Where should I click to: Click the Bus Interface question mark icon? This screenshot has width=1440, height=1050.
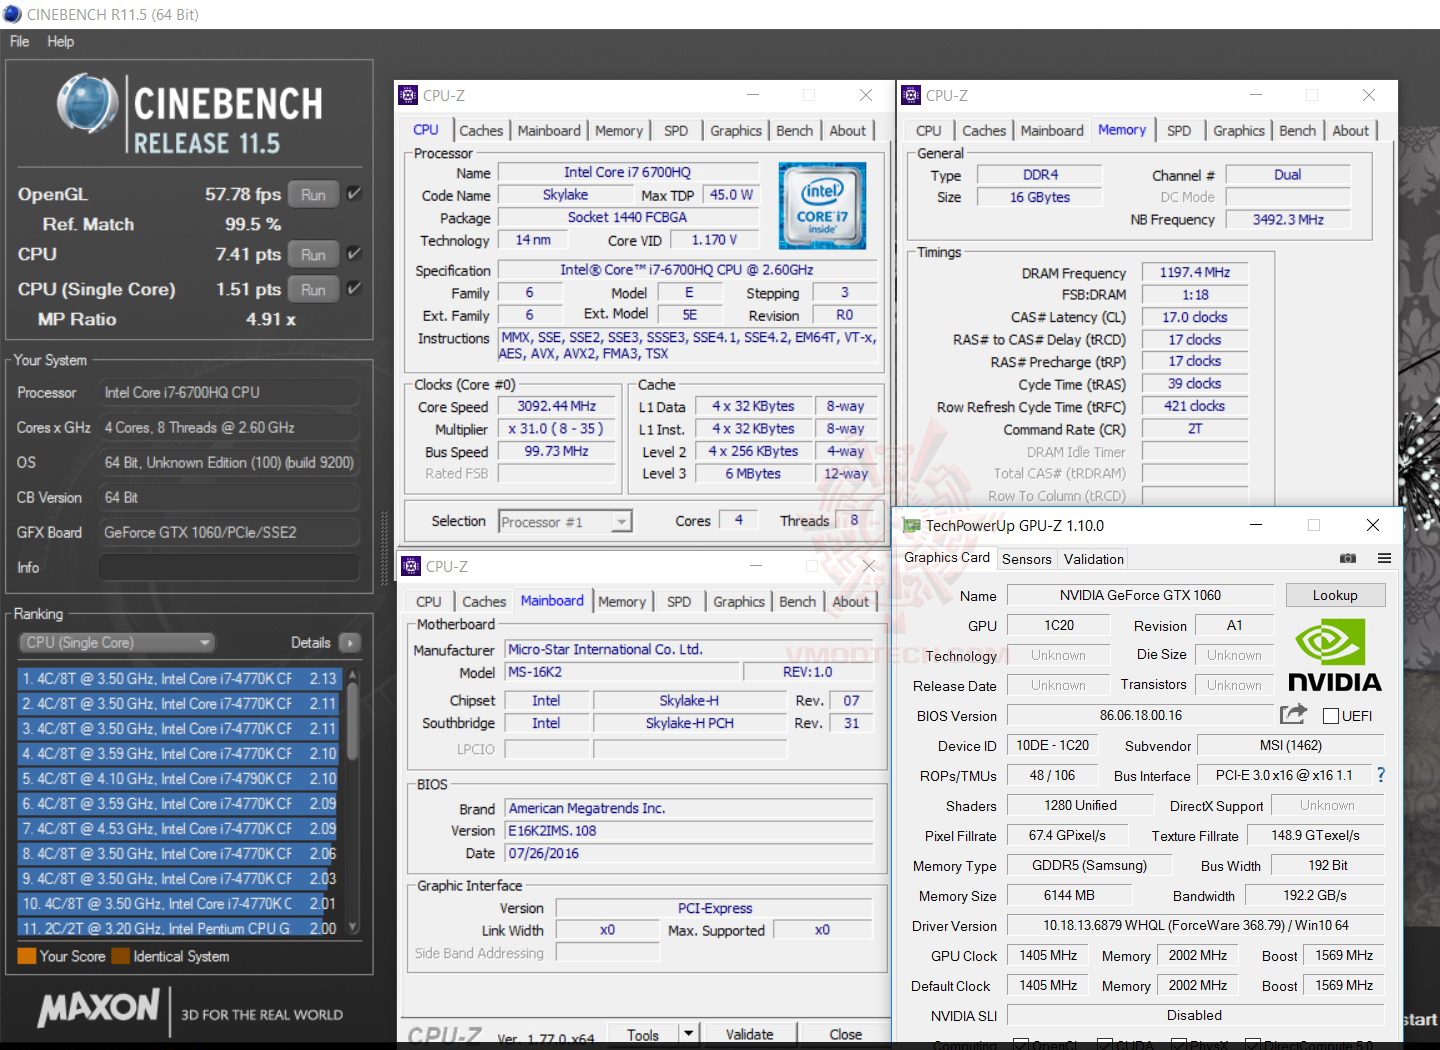[x=1381, y=775]
